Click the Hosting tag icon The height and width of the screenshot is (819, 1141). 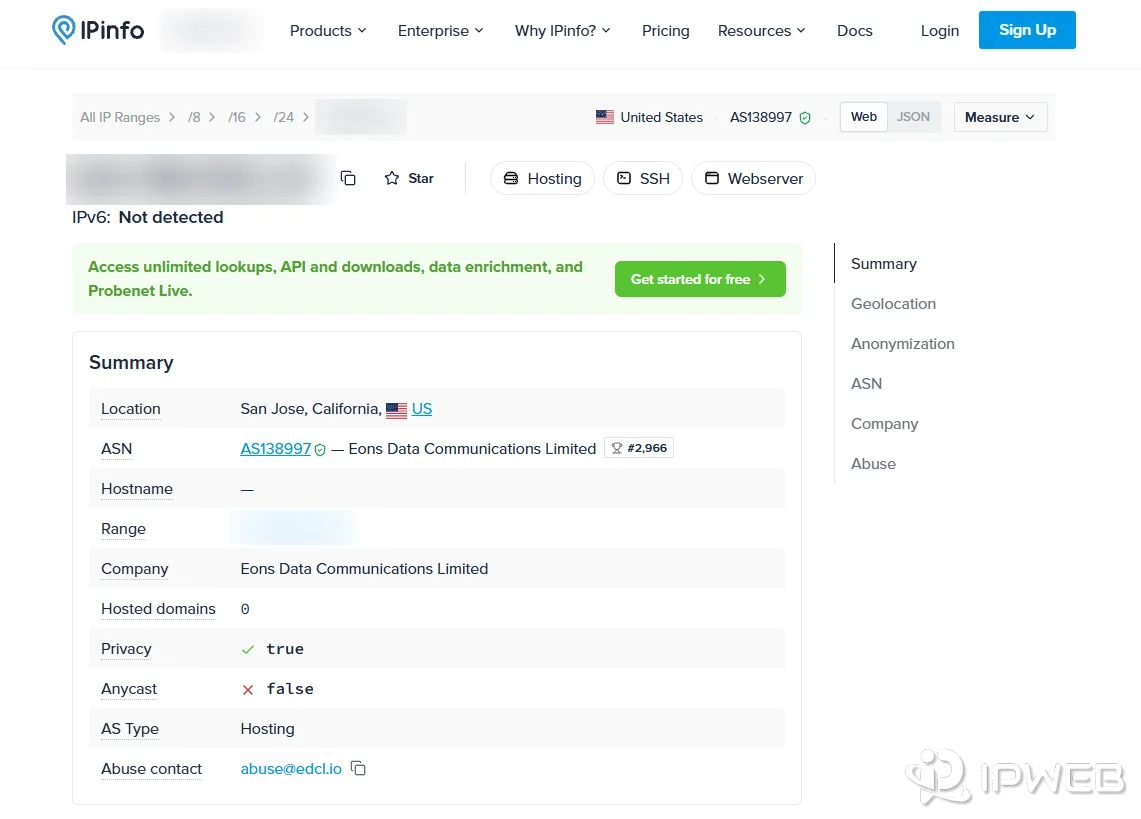(511, 178)
